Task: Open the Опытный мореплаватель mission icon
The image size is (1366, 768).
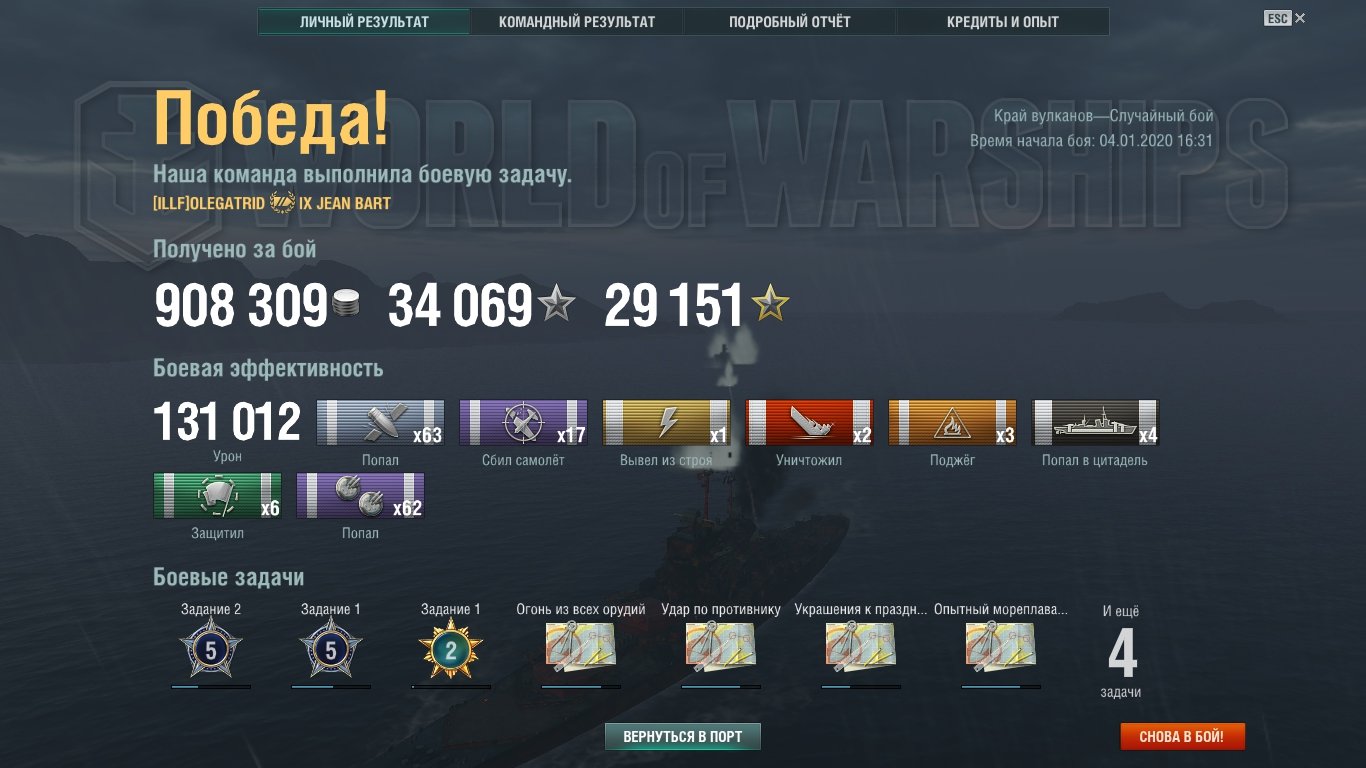Action: click(x=1000, y=647)
